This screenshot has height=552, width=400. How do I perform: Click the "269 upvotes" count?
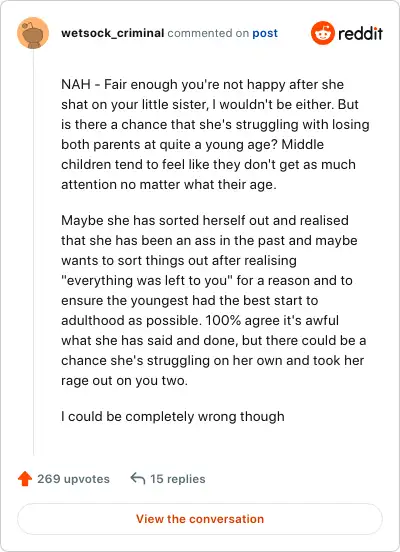[x=73, y=479]
